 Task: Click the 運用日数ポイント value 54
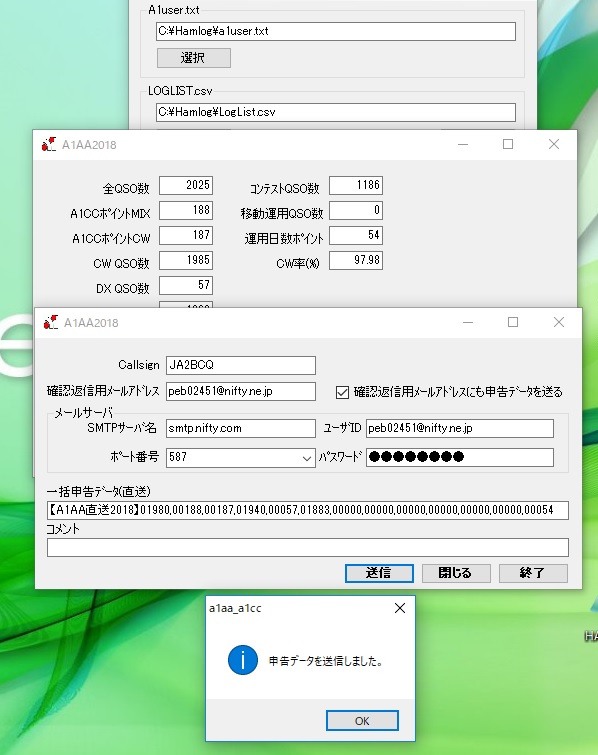pos(356,235)
